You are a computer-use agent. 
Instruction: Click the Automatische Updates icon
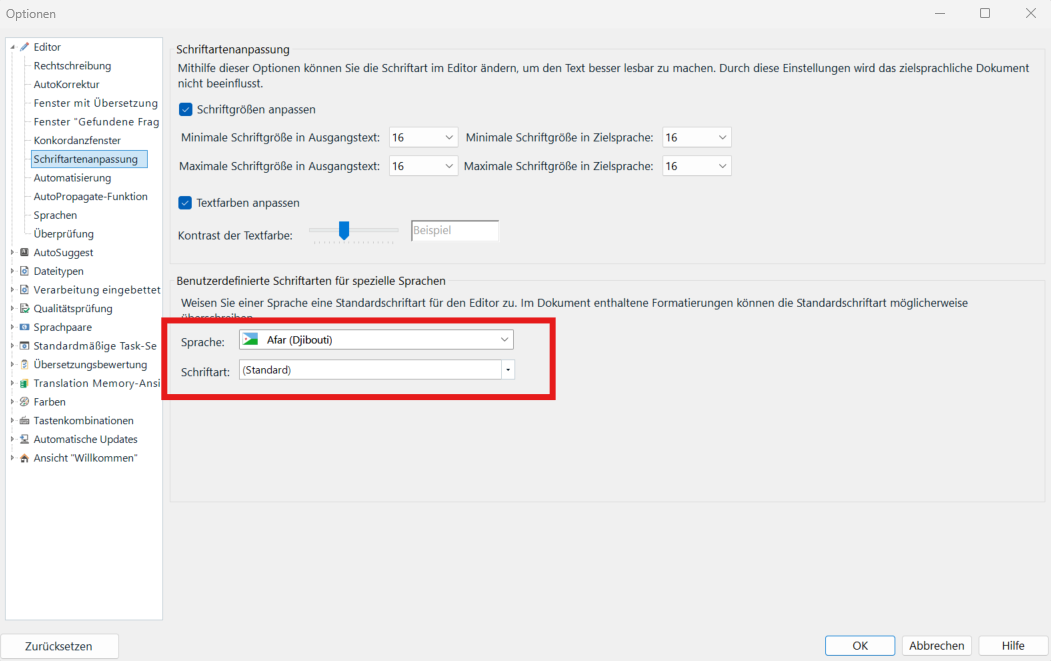25,439
